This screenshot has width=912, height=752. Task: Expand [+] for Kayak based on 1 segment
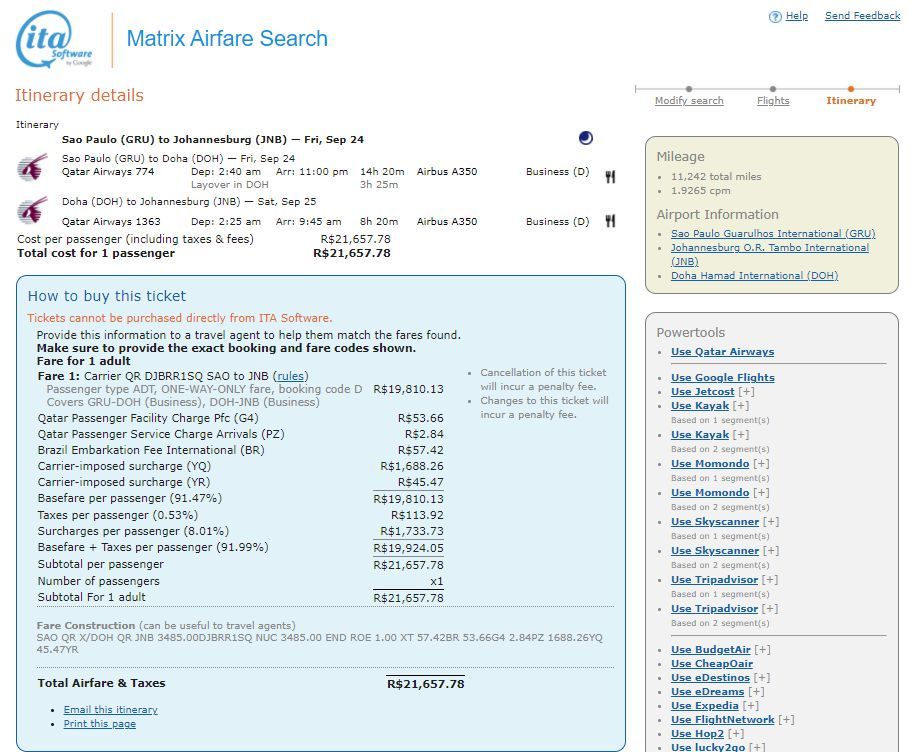pyautogui.click(x=741, y=405)
